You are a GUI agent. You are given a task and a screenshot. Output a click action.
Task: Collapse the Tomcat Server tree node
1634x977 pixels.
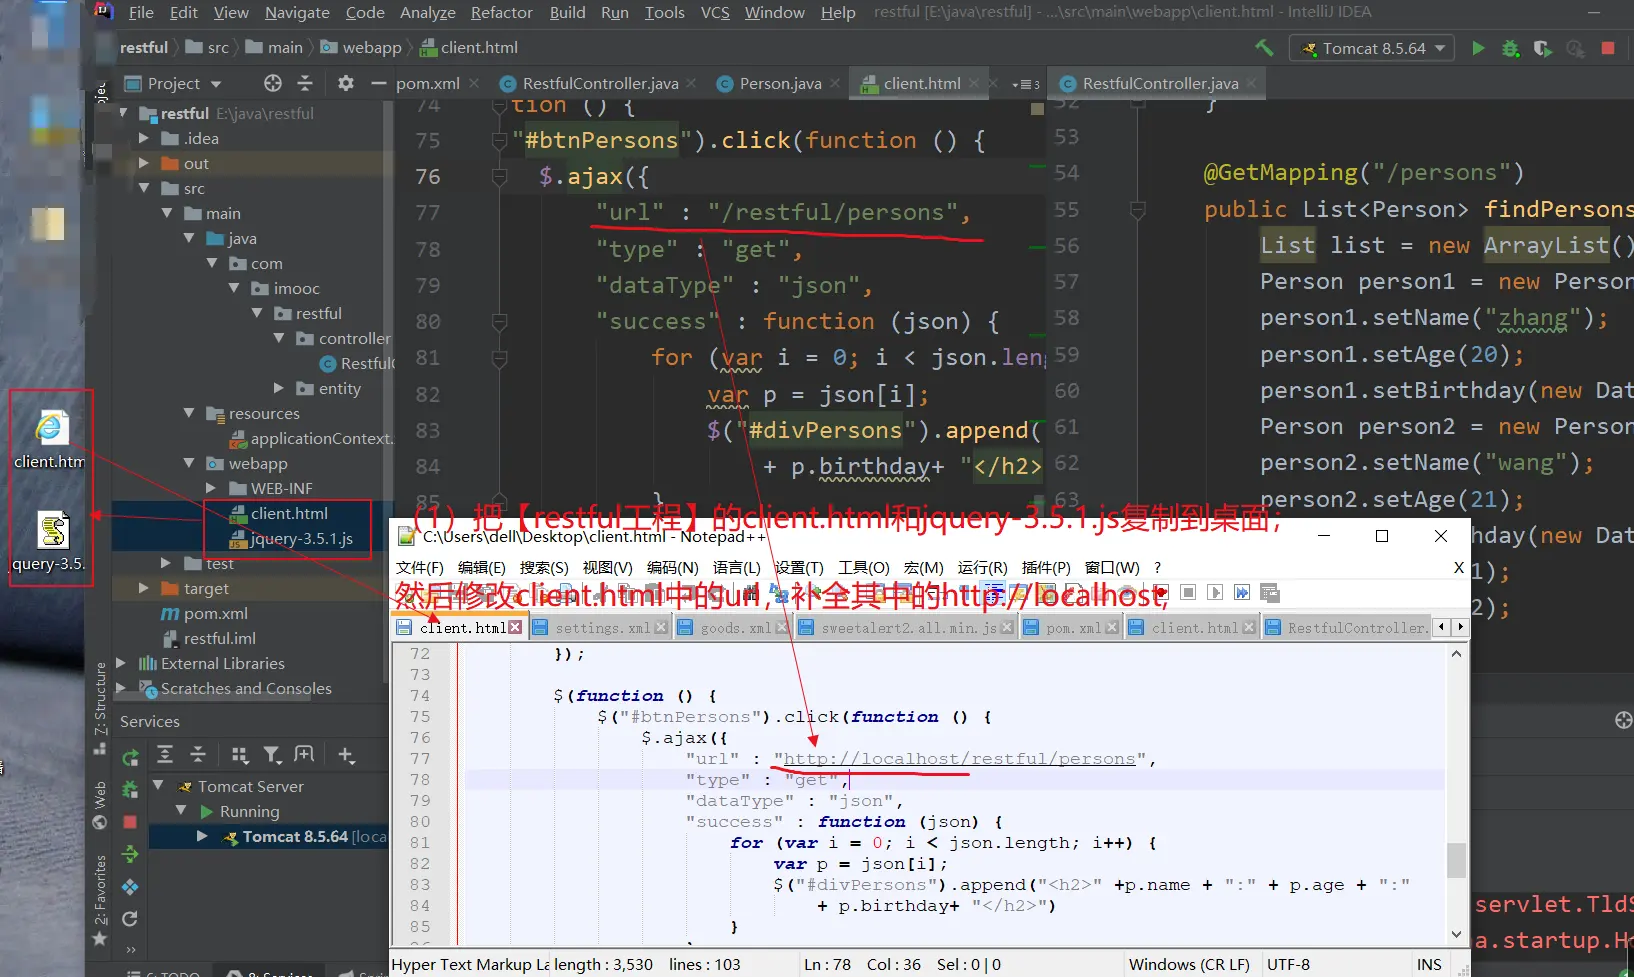pos(158,786)
